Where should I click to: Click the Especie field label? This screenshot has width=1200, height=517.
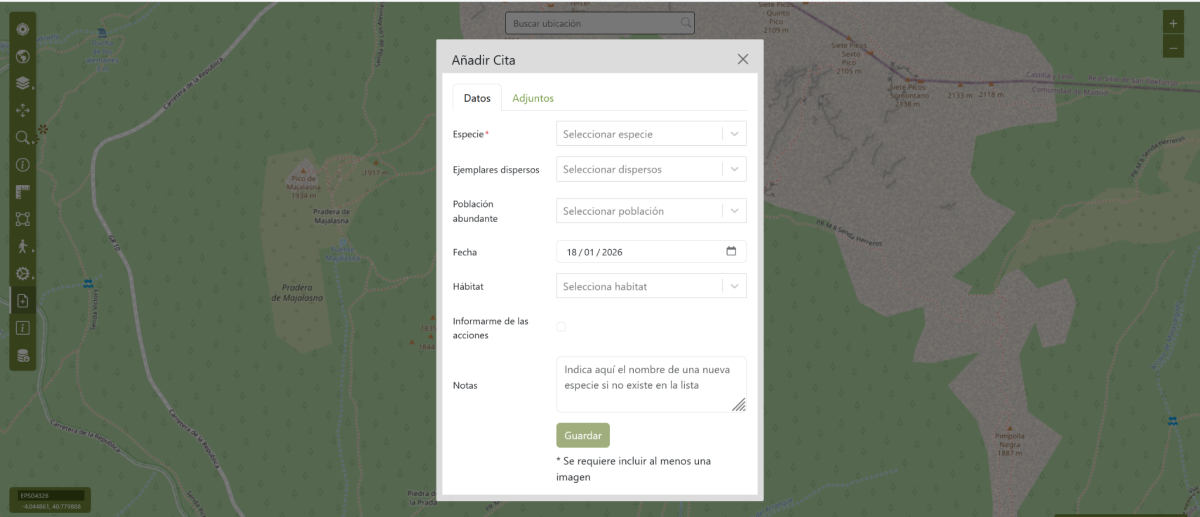(x=471, y=133)
